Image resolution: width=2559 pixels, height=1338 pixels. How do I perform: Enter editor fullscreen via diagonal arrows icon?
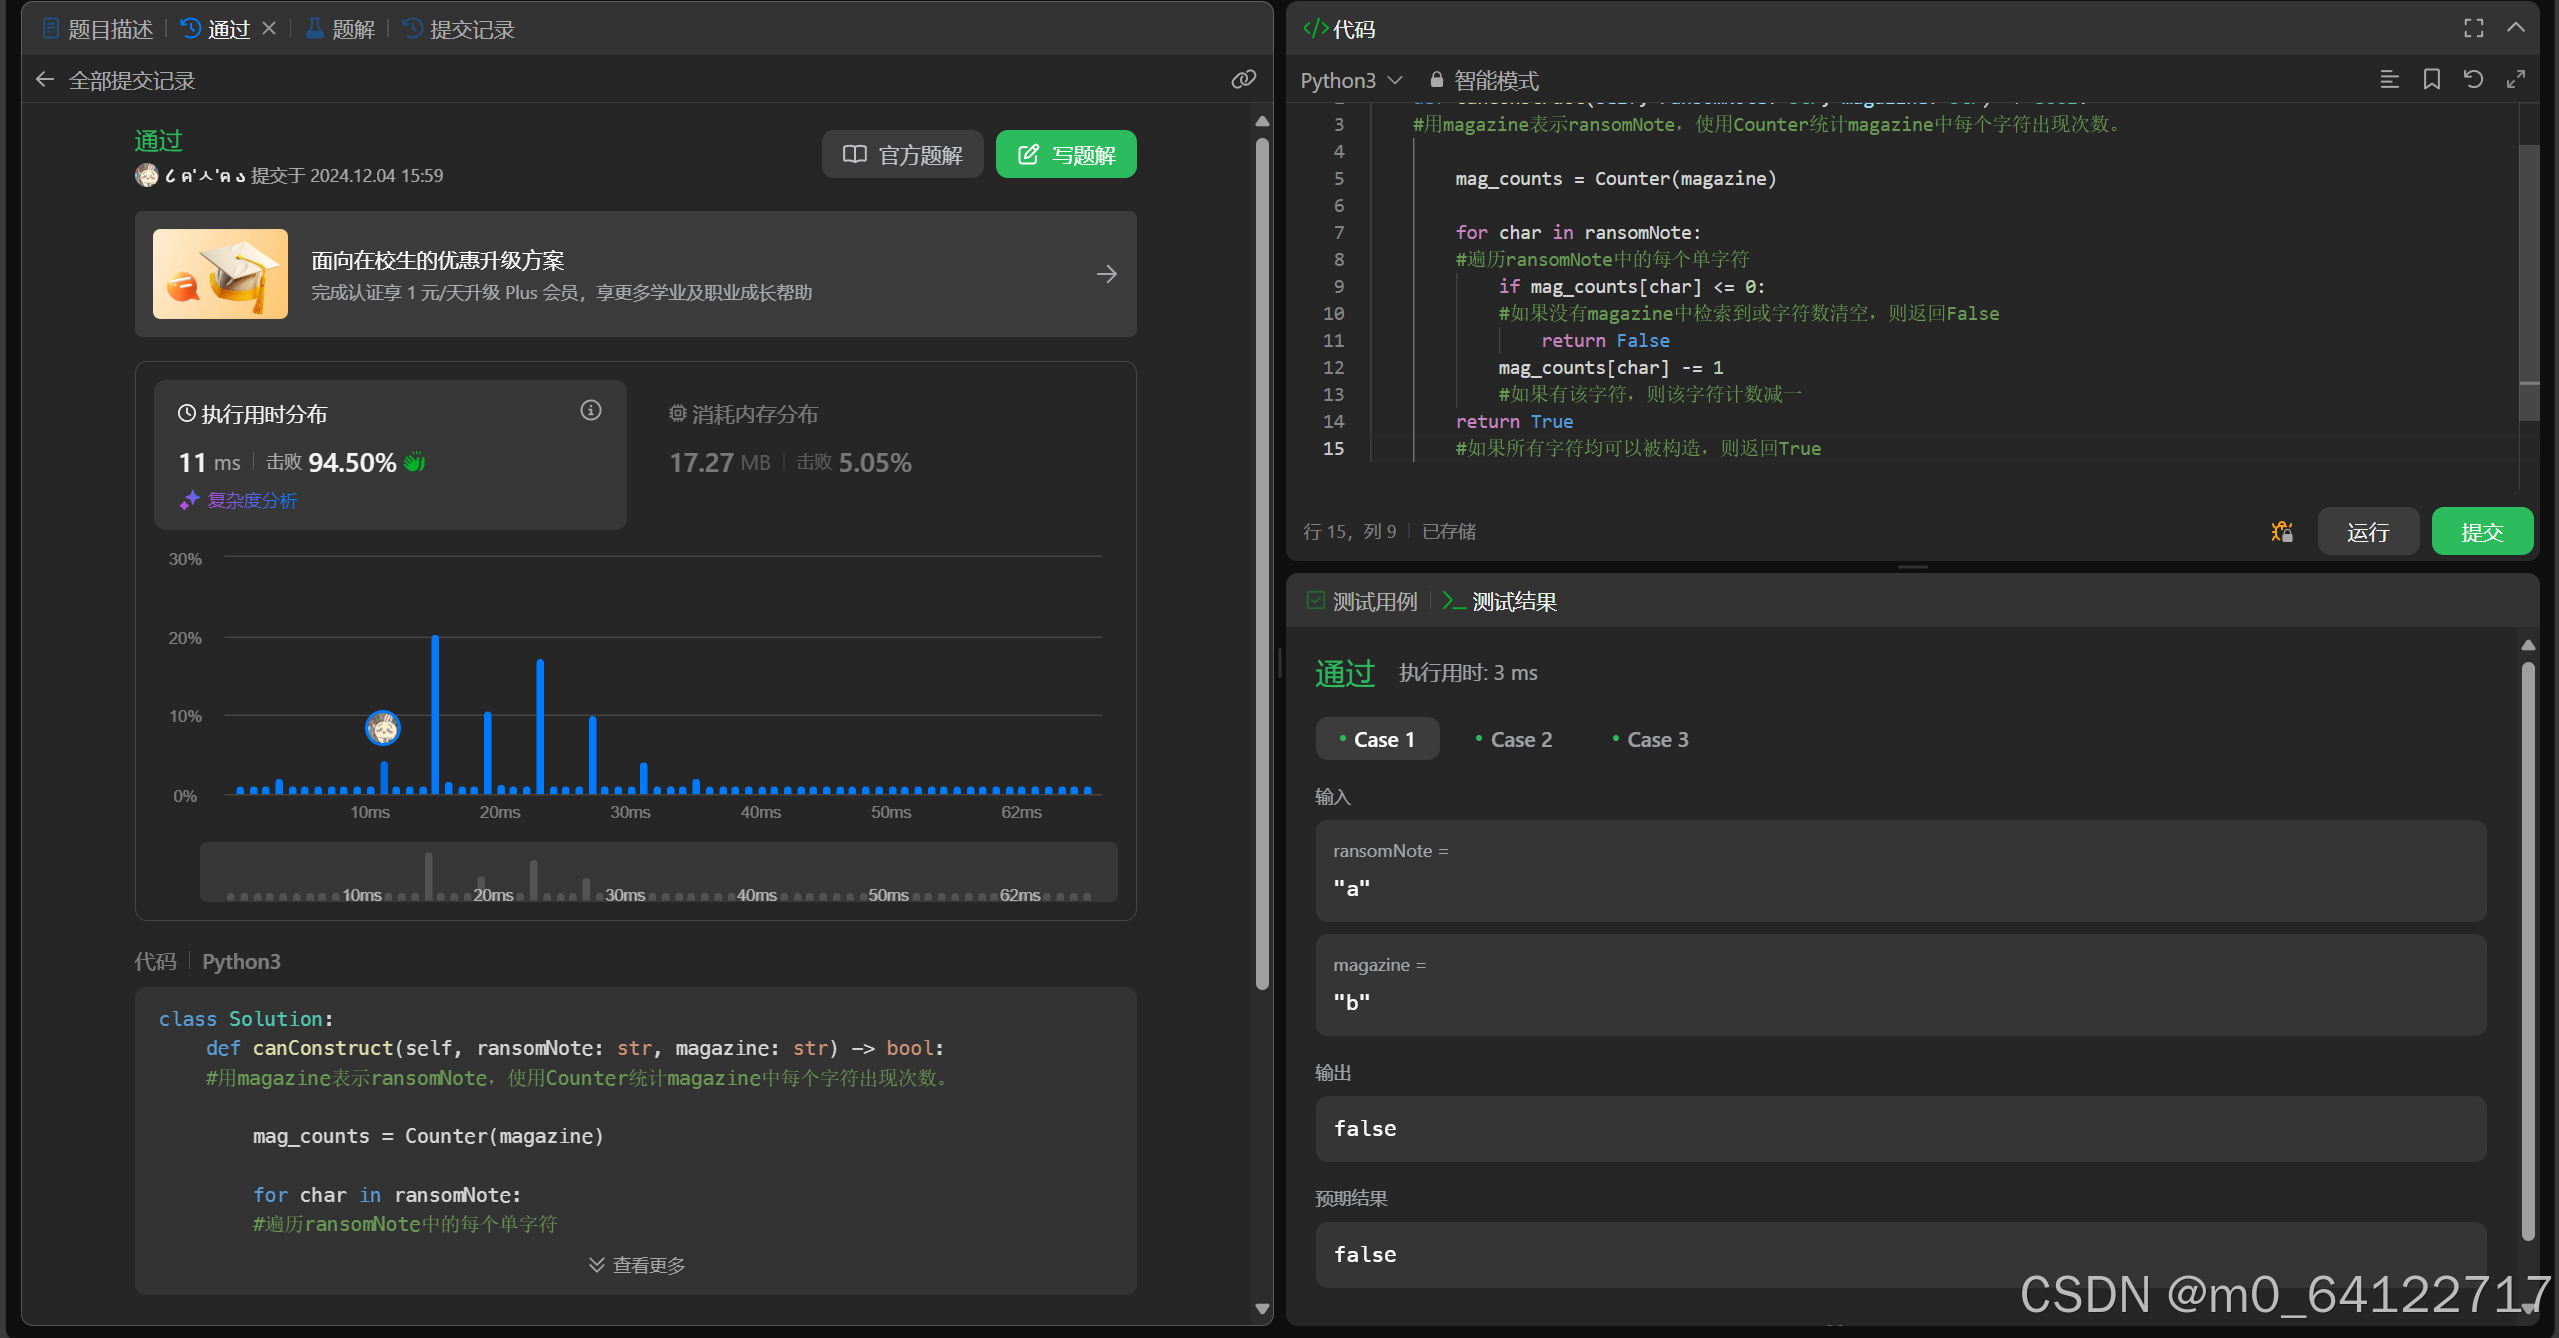pyautogui.click(x=2516, y=80)
